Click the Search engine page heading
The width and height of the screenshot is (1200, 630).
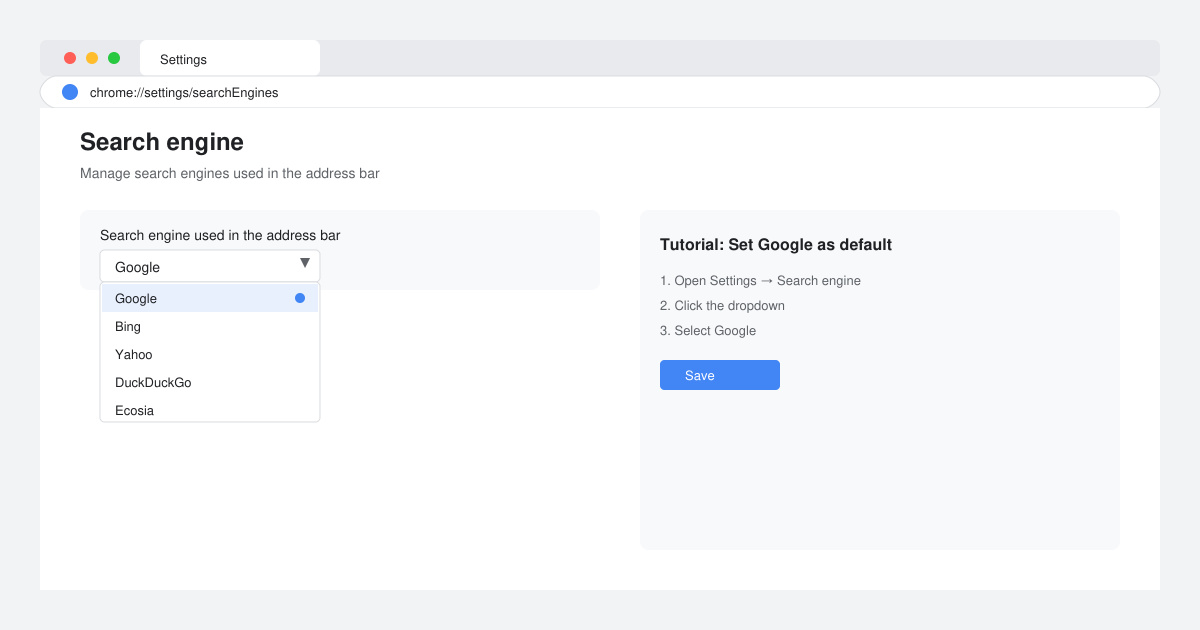click(162, 141)
